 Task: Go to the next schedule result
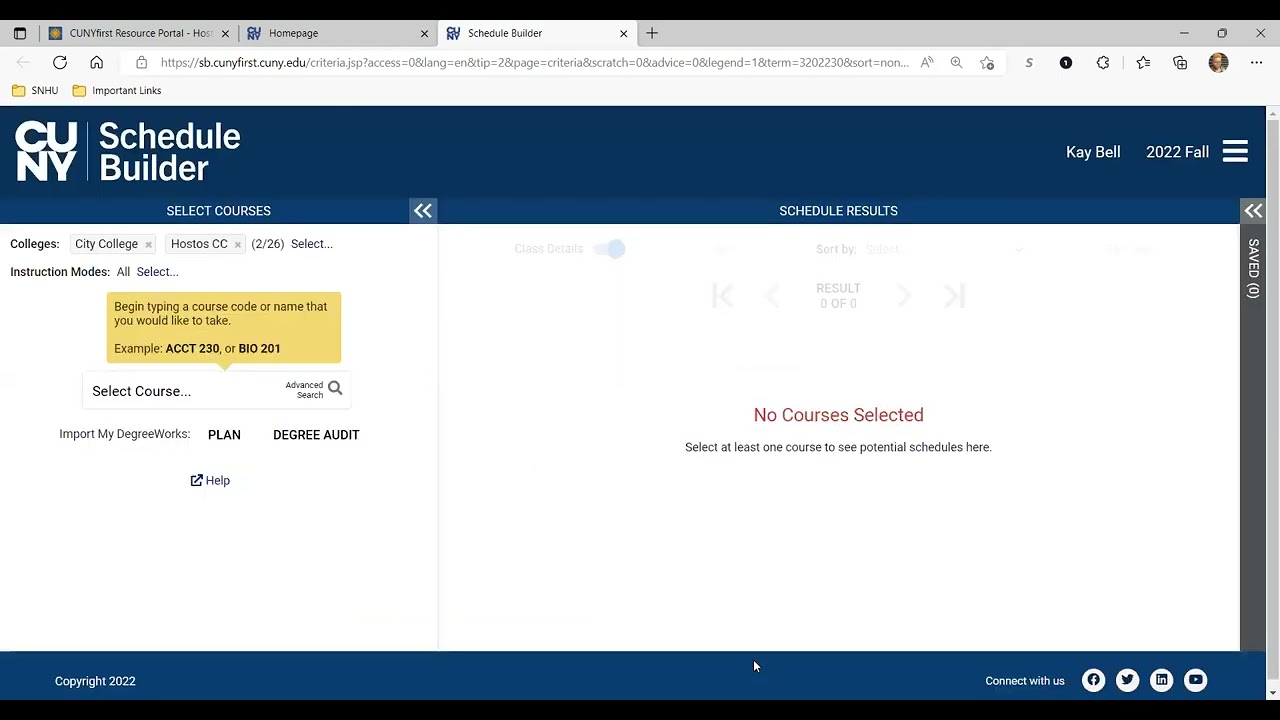pyautogui.click(x=904, y=296)
